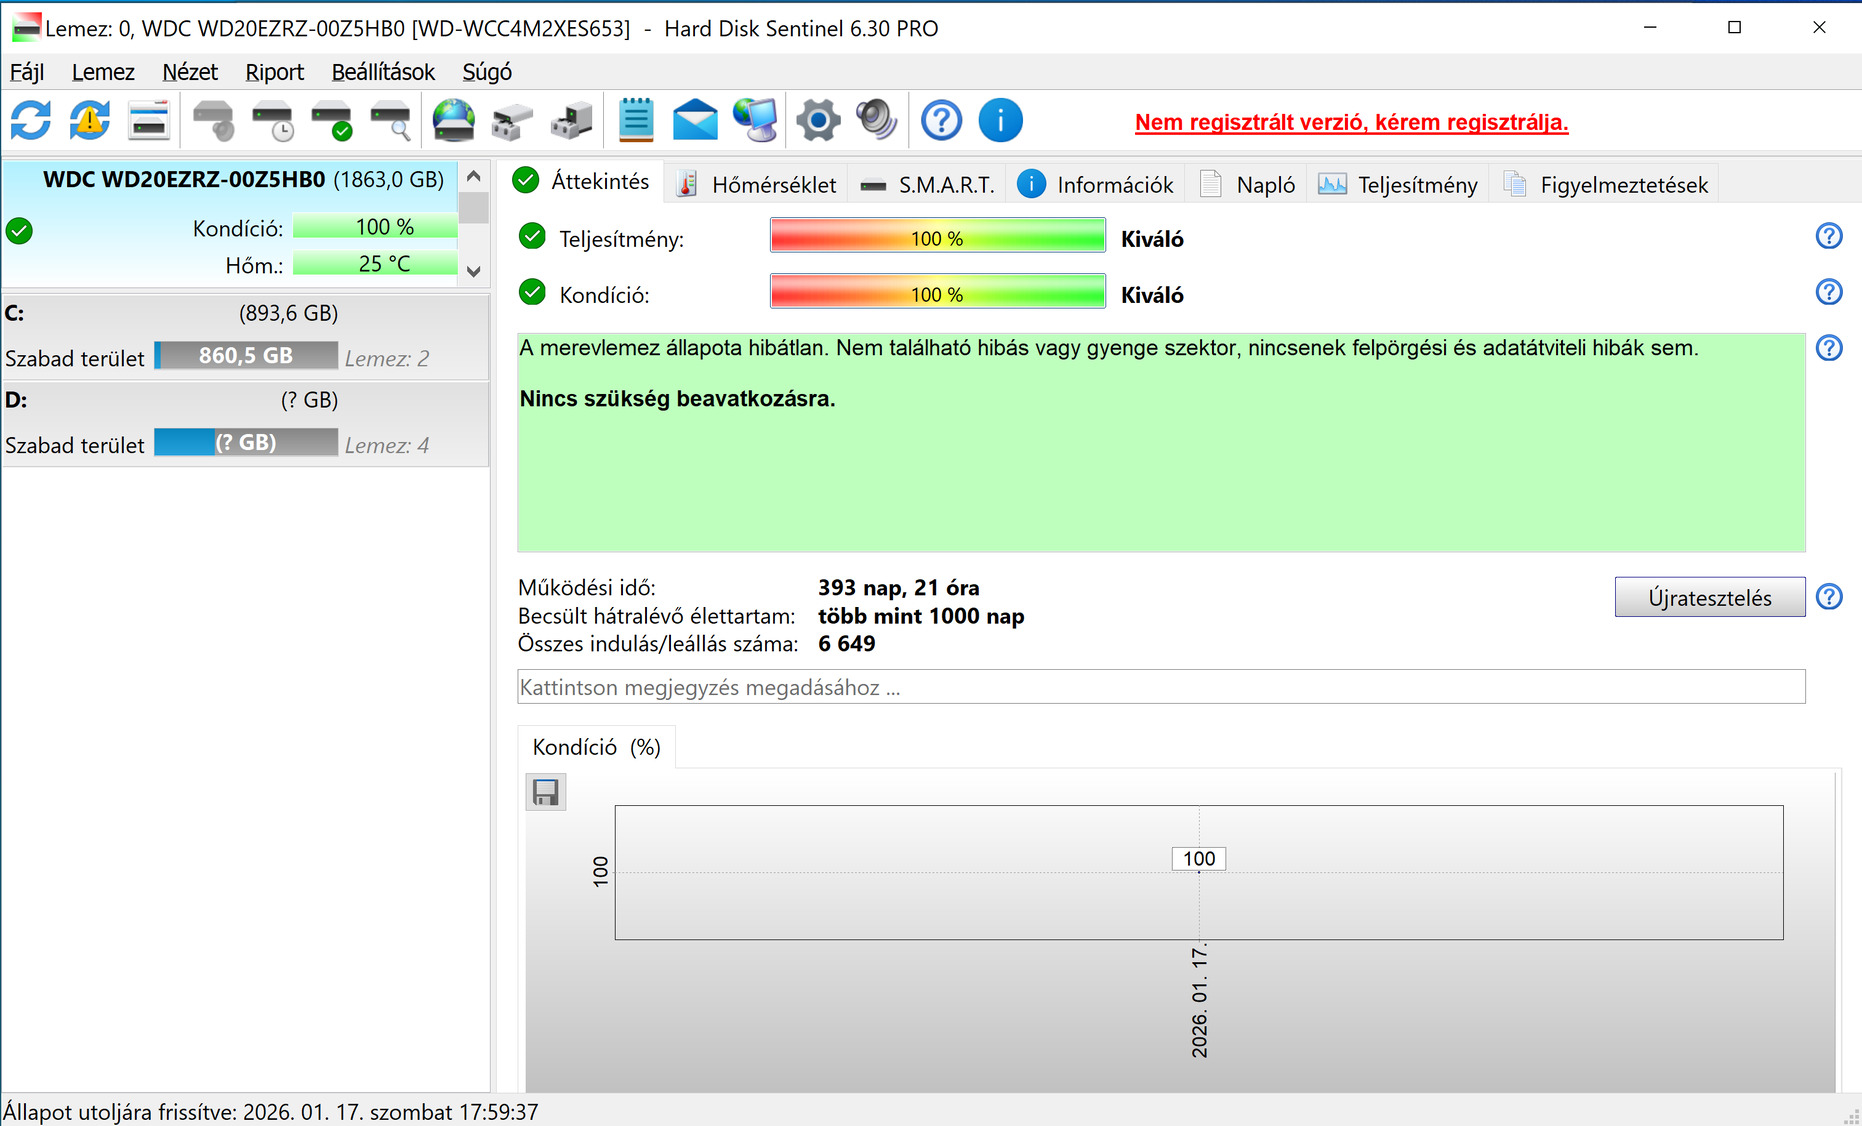Viewport: 1862px width, 1126px height.
Task: Click the blue Refresh arrows toolbar icon
Action: point(31,121)
